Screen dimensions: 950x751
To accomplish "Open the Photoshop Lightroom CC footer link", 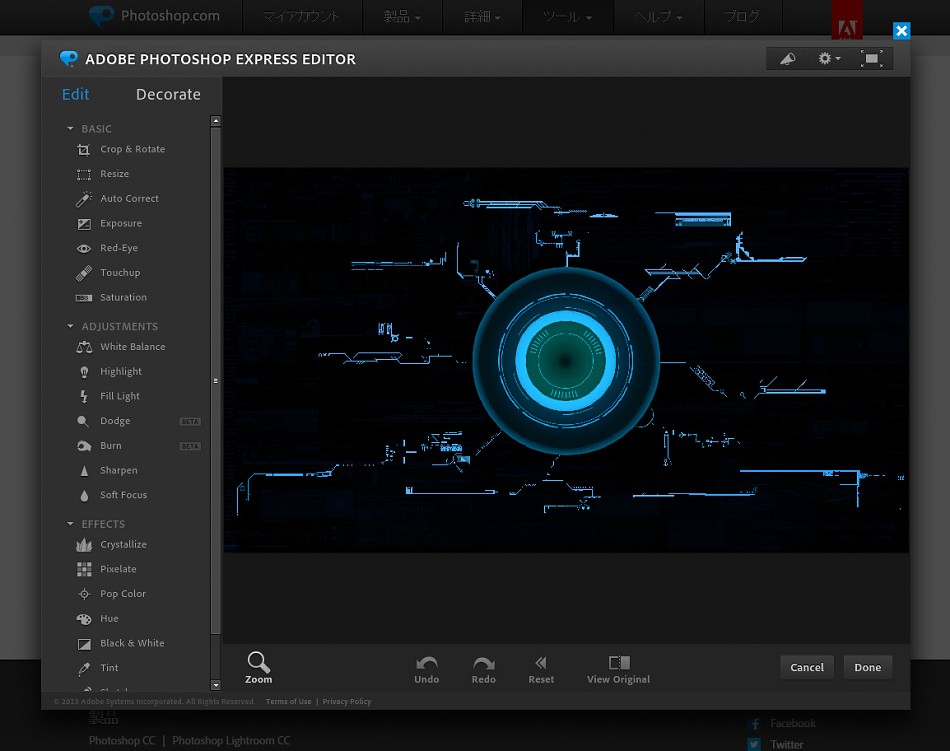I will pos(231,741).
